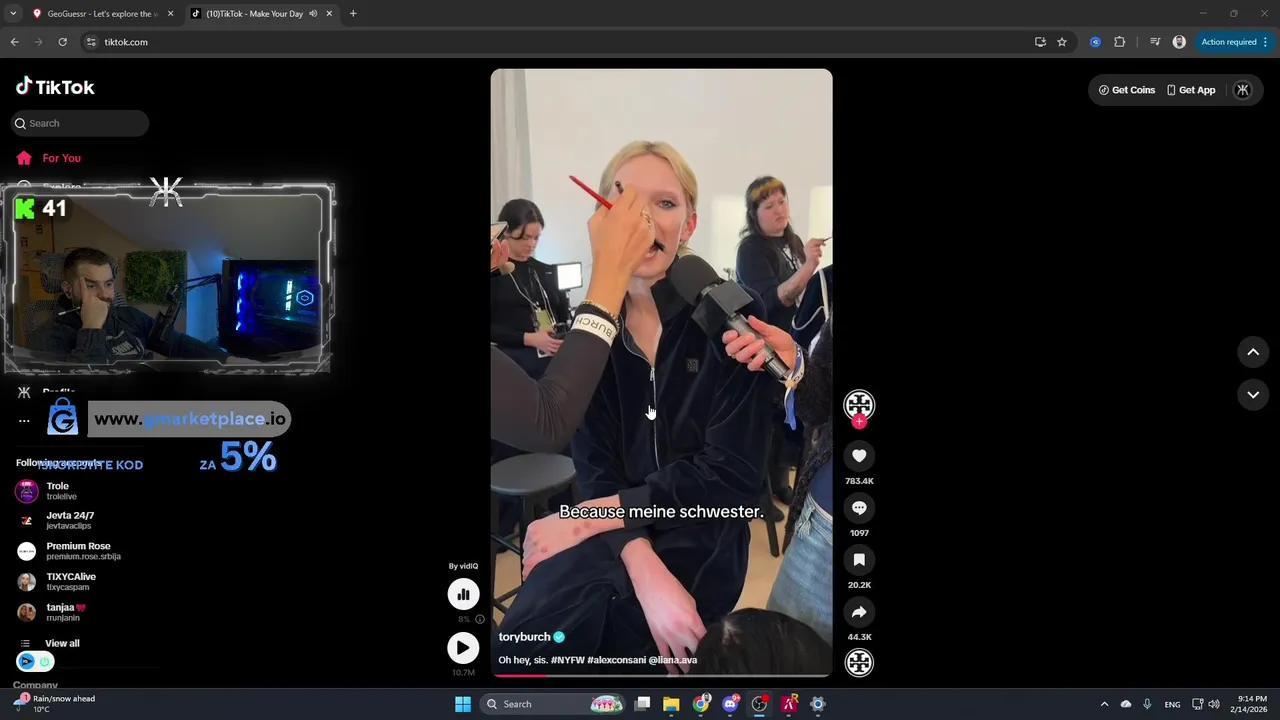Click the Get App button
This screenshot has width=1280, height=720.
1191,90
